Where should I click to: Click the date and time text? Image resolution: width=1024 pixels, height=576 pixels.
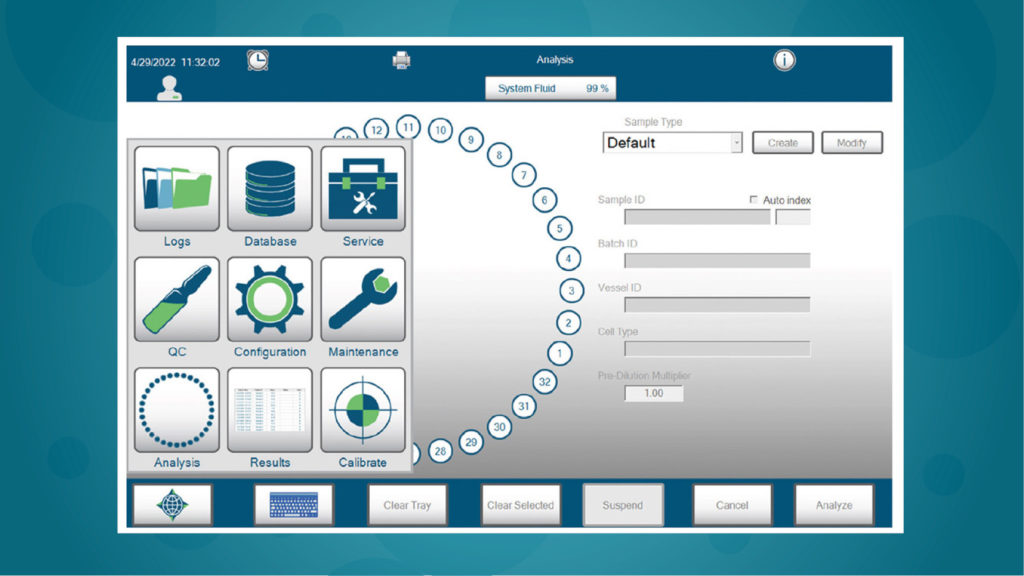175,63
